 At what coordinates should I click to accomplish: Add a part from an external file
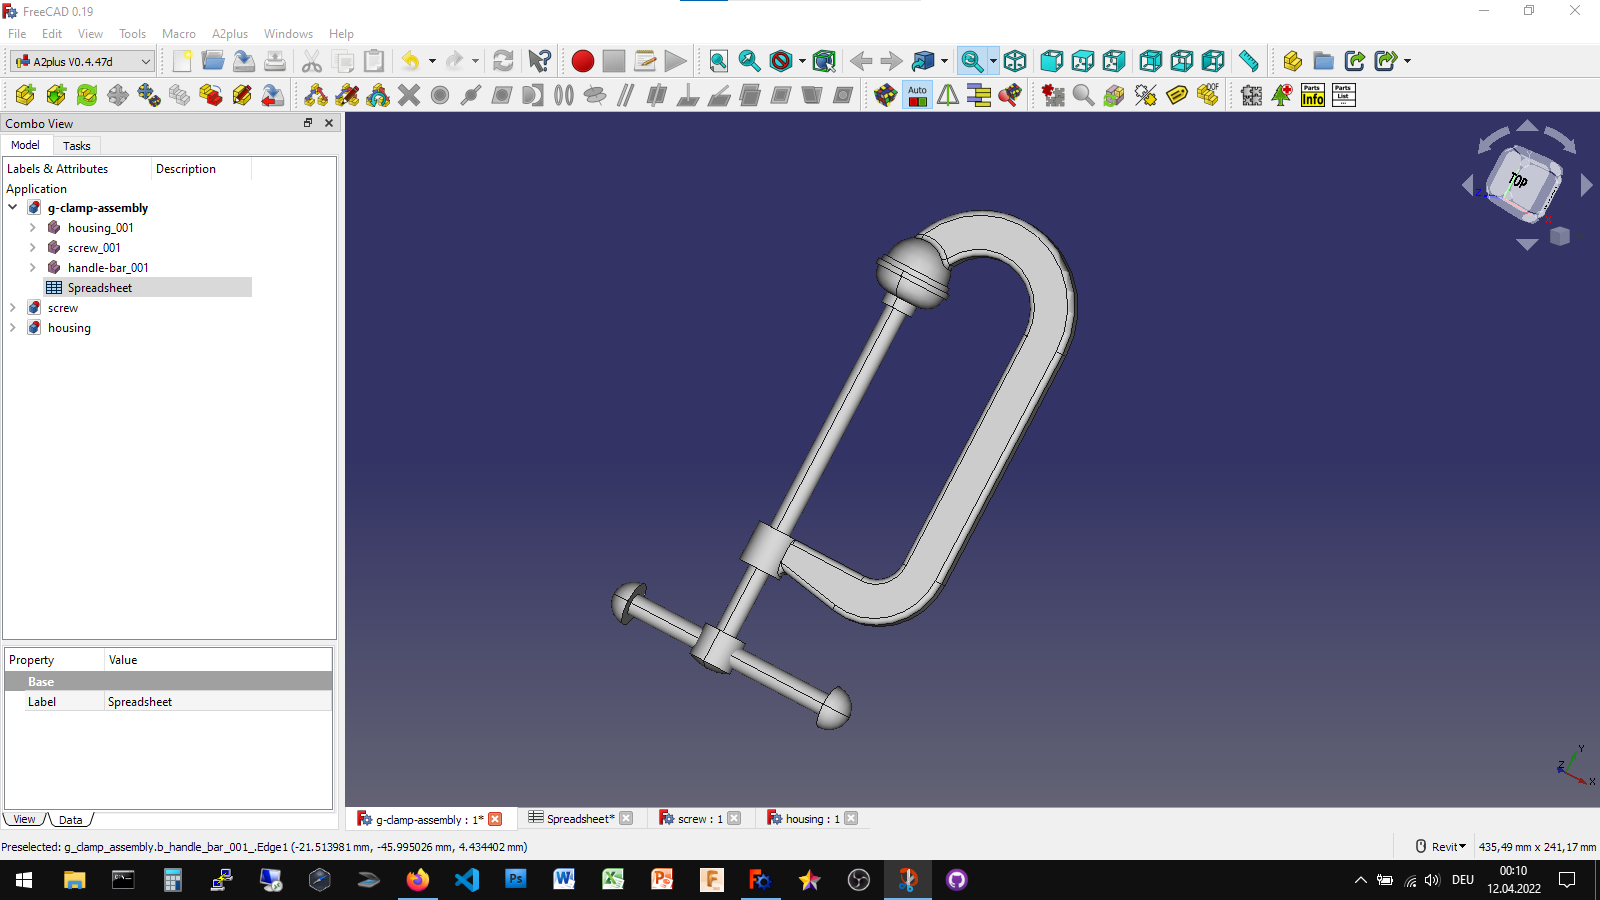[x=24, y=95]
